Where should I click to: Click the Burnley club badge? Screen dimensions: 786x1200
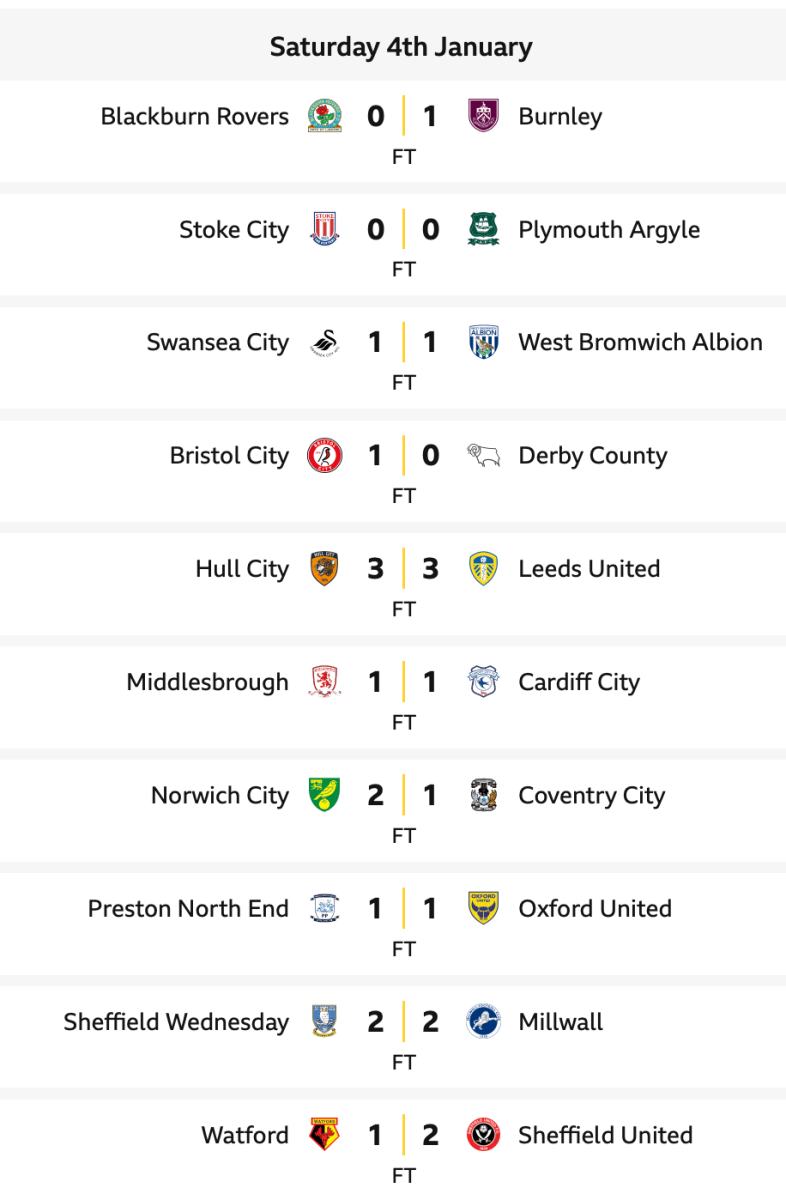(484, 117)
